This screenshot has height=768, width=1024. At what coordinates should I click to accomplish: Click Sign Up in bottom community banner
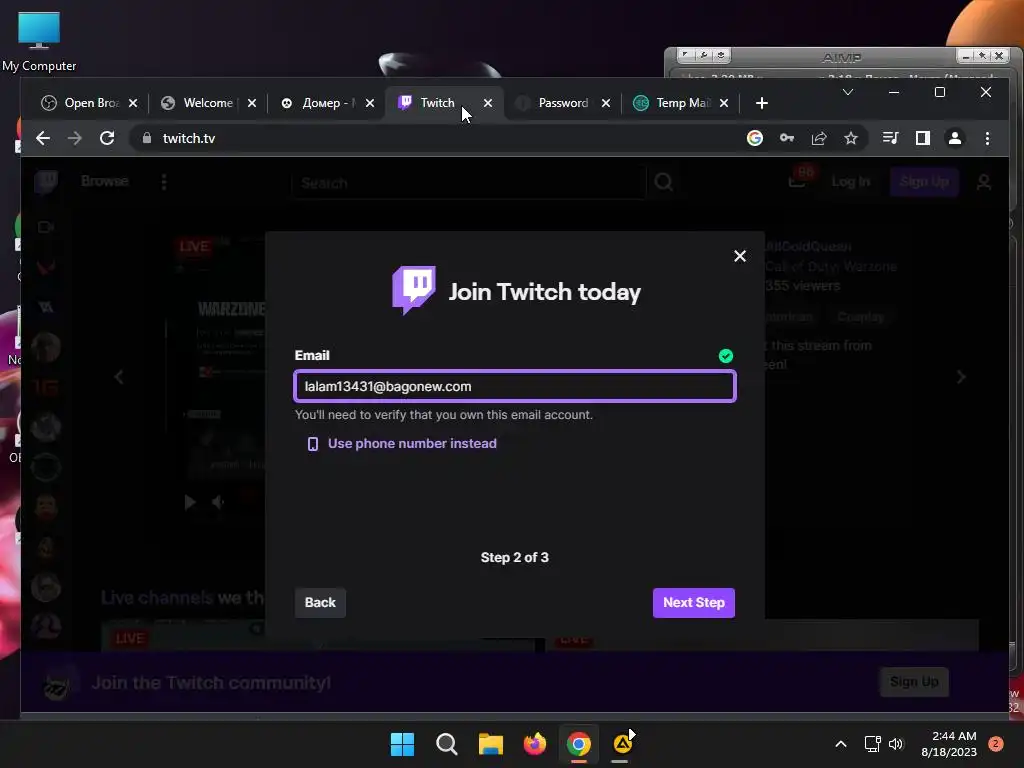click(914, 682)
